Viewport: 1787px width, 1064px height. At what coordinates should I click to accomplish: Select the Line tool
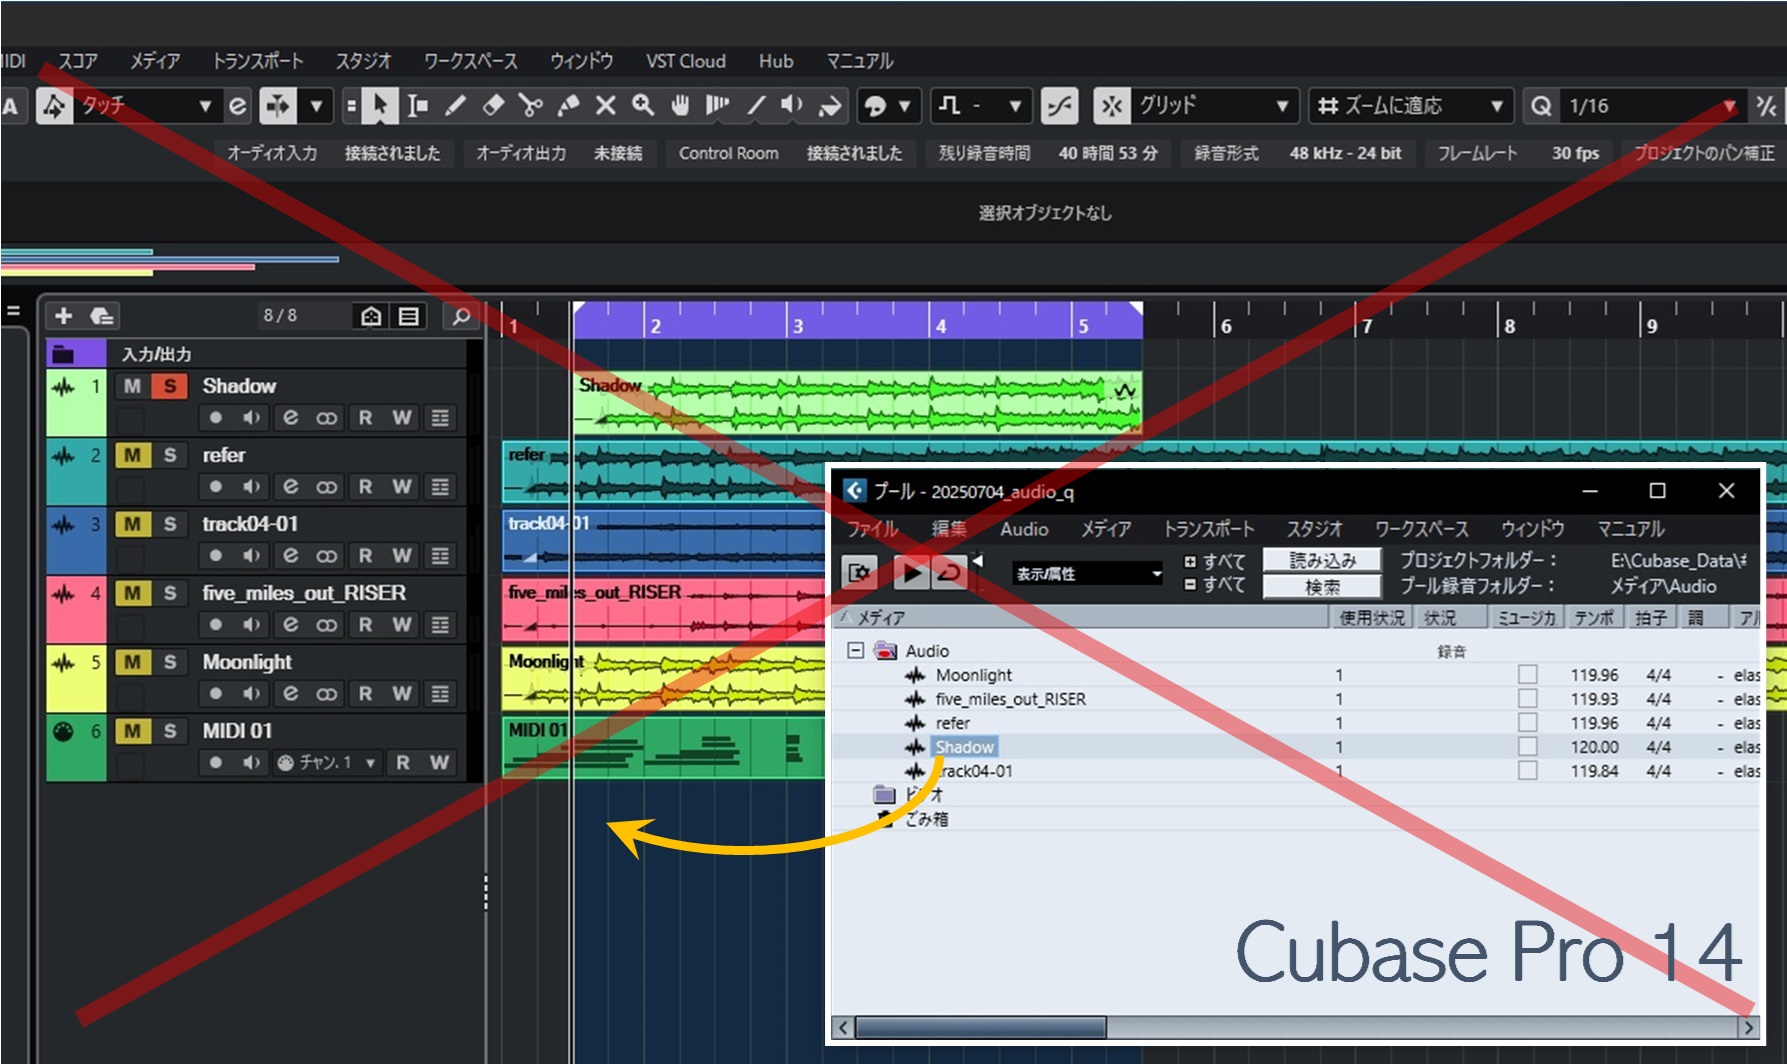tap(756, 106)
